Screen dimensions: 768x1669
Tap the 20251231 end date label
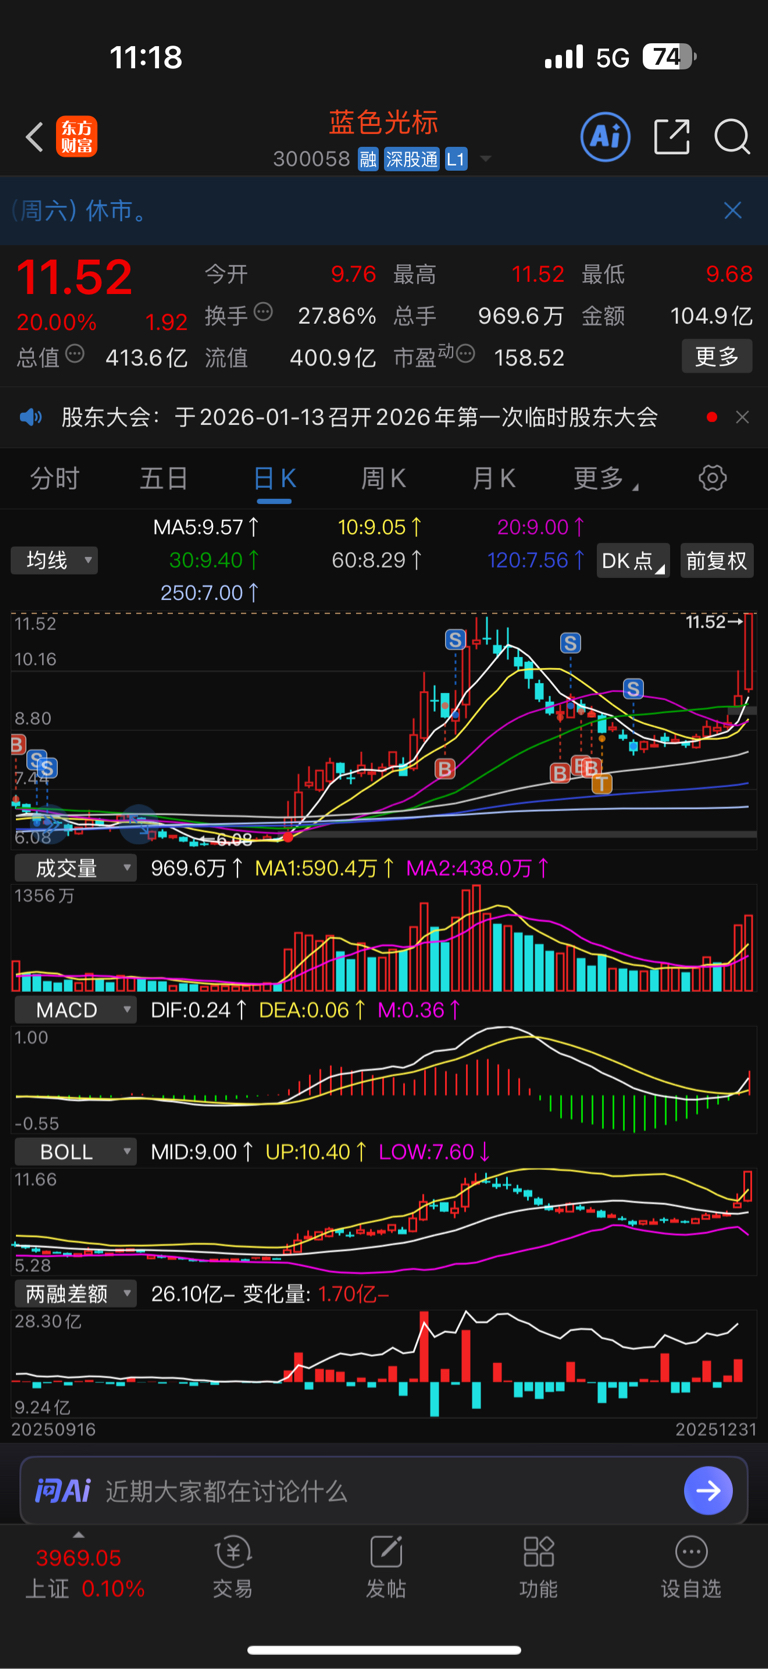coord(716,1429)
